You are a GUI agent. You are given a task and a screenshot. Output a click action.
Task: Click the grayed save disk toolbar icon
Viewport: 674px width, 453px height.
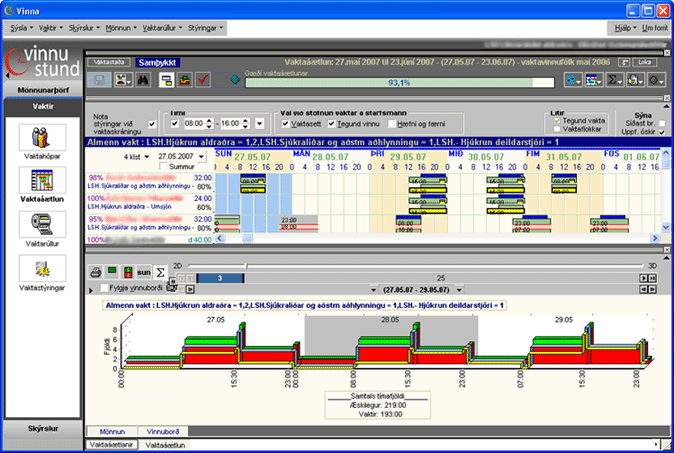[99, 80]
